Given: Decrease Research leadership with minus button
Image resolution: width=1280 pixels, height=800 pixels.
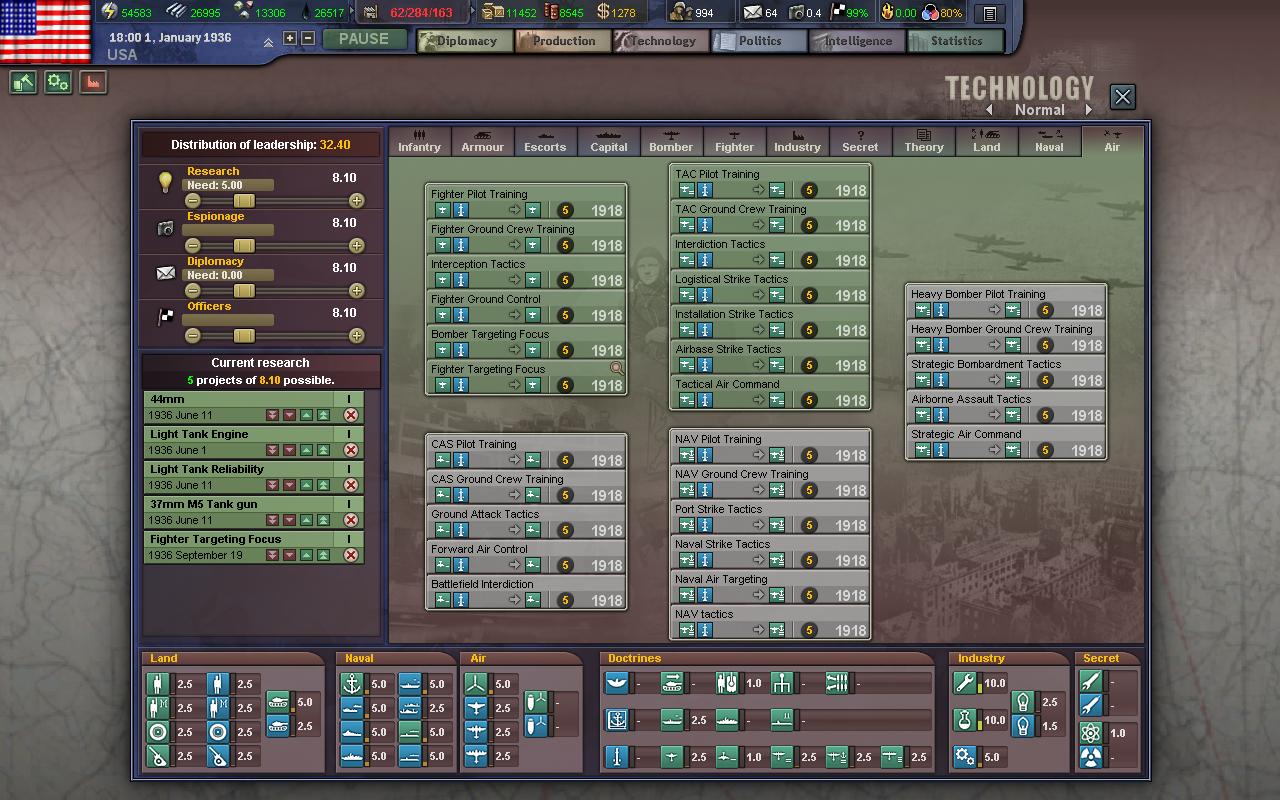Looking at the screenshot, I should click(193, 201).
